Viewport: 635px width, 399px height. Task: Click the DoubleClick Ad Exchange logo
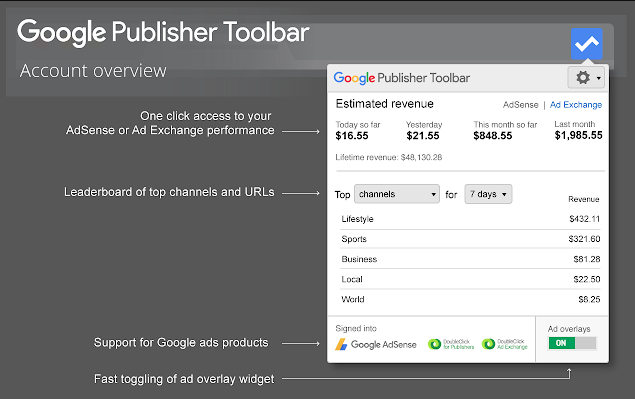[x=505, y=344]
